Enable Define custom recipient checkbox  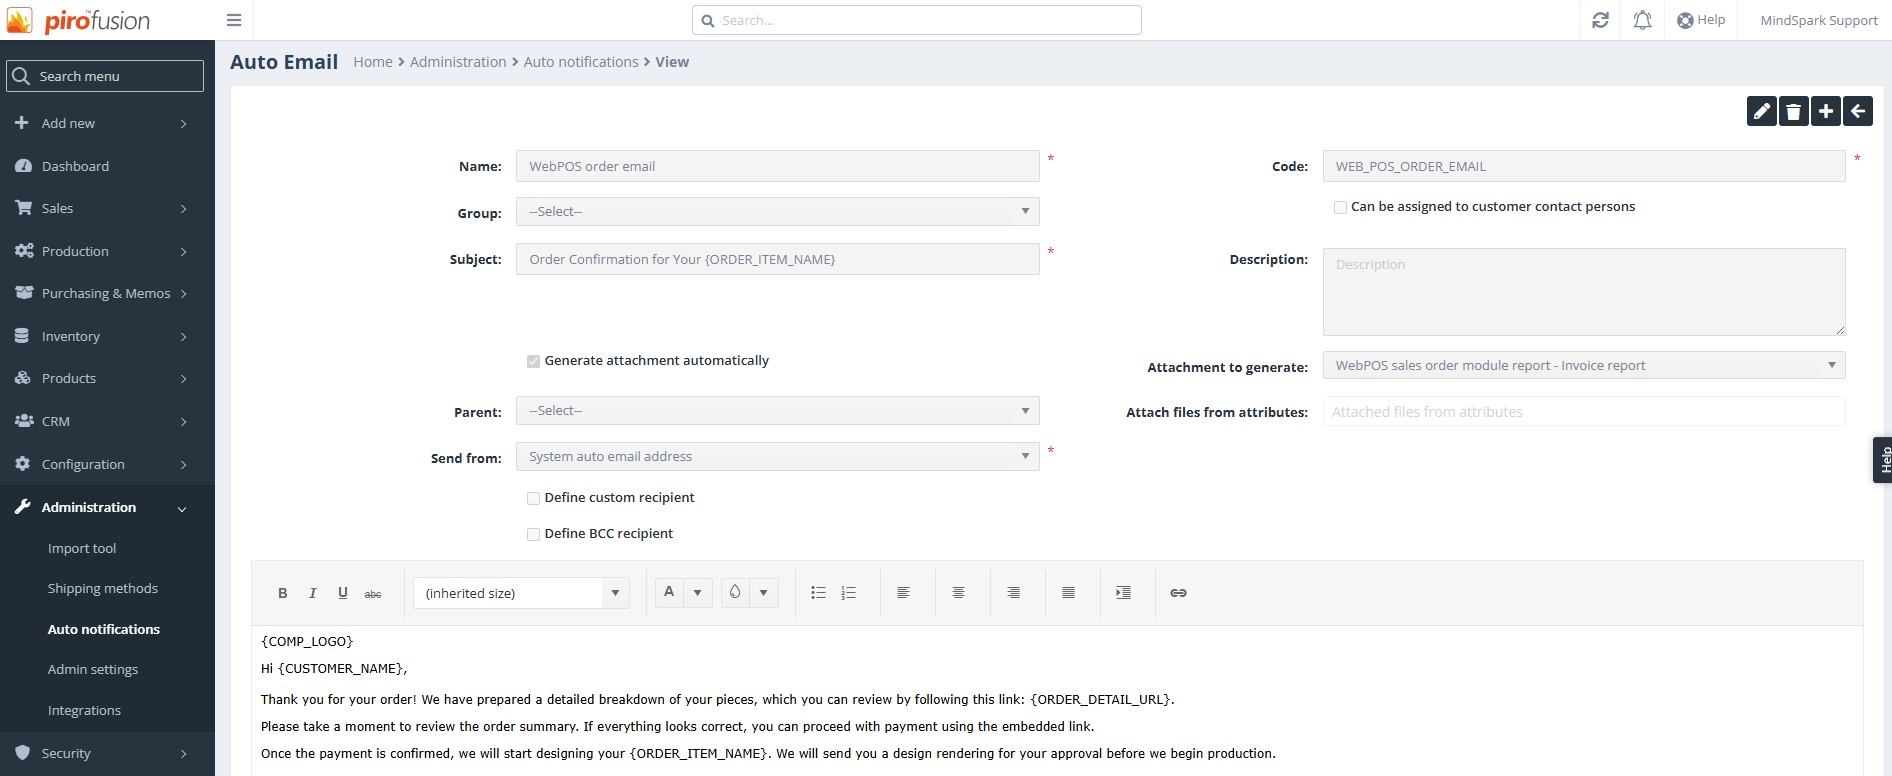point(534,498)
